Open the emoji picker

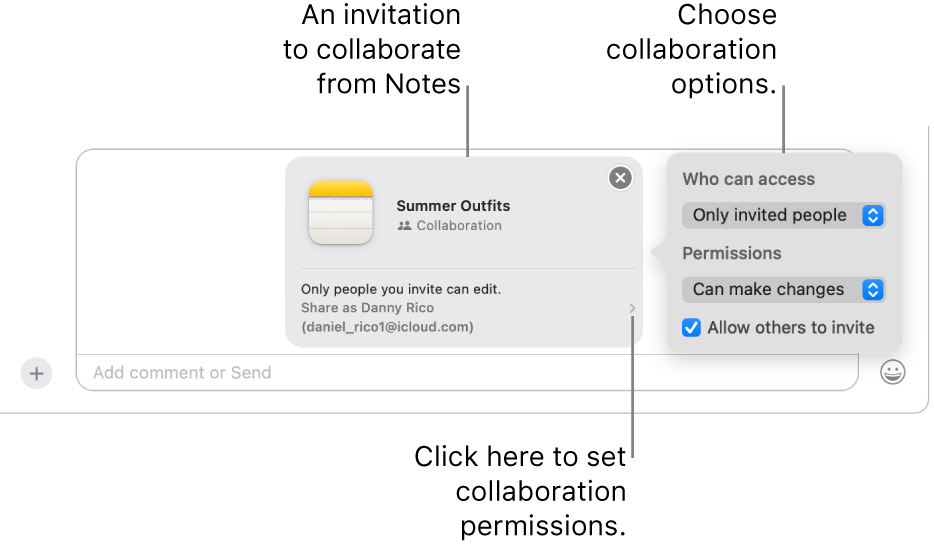click(x=893, y=373)
